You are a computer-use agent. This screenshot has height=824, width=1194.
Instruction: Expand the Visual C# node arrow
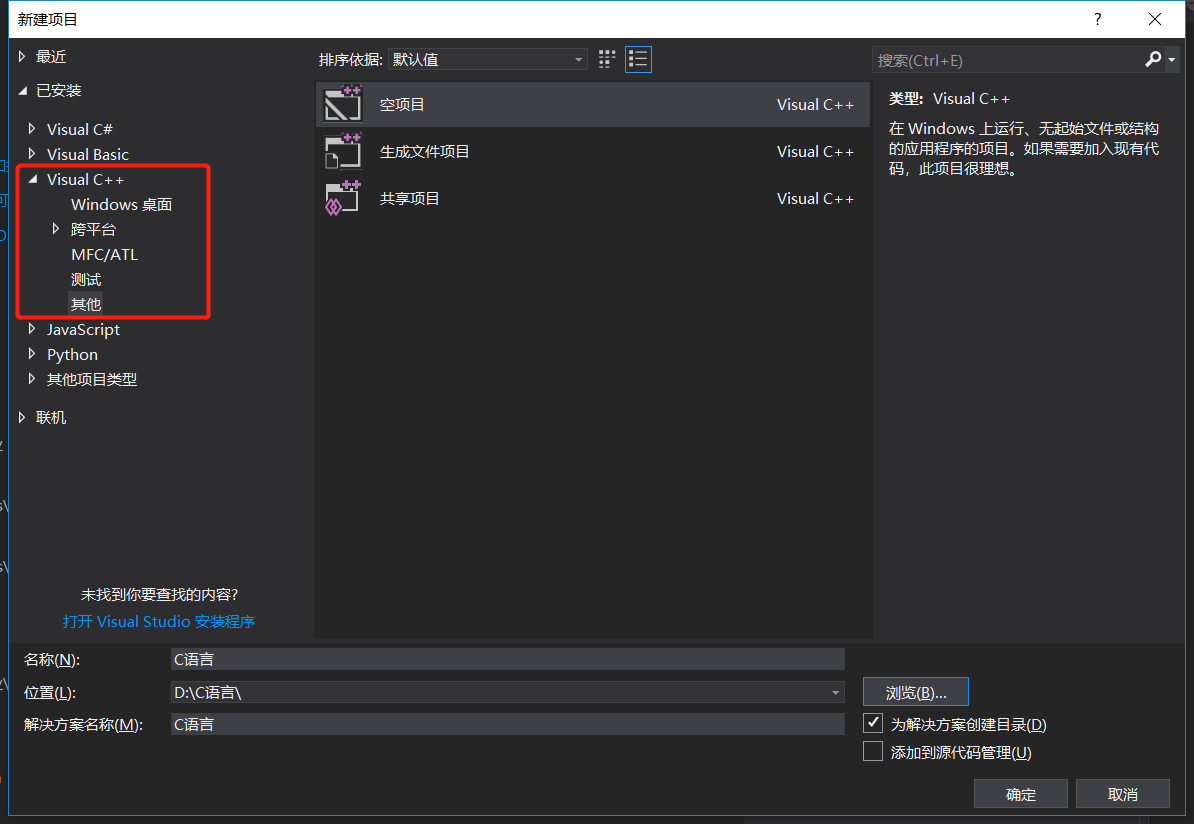click(32, 129)
